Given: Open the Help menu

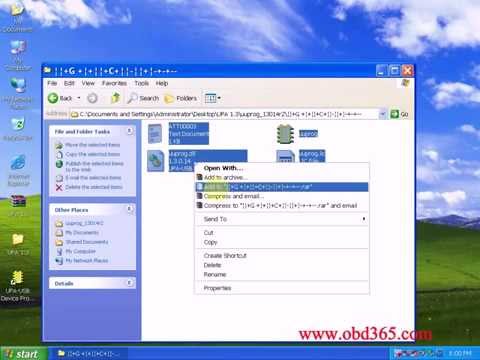Looking at the screenshot, I should [162, 83].
